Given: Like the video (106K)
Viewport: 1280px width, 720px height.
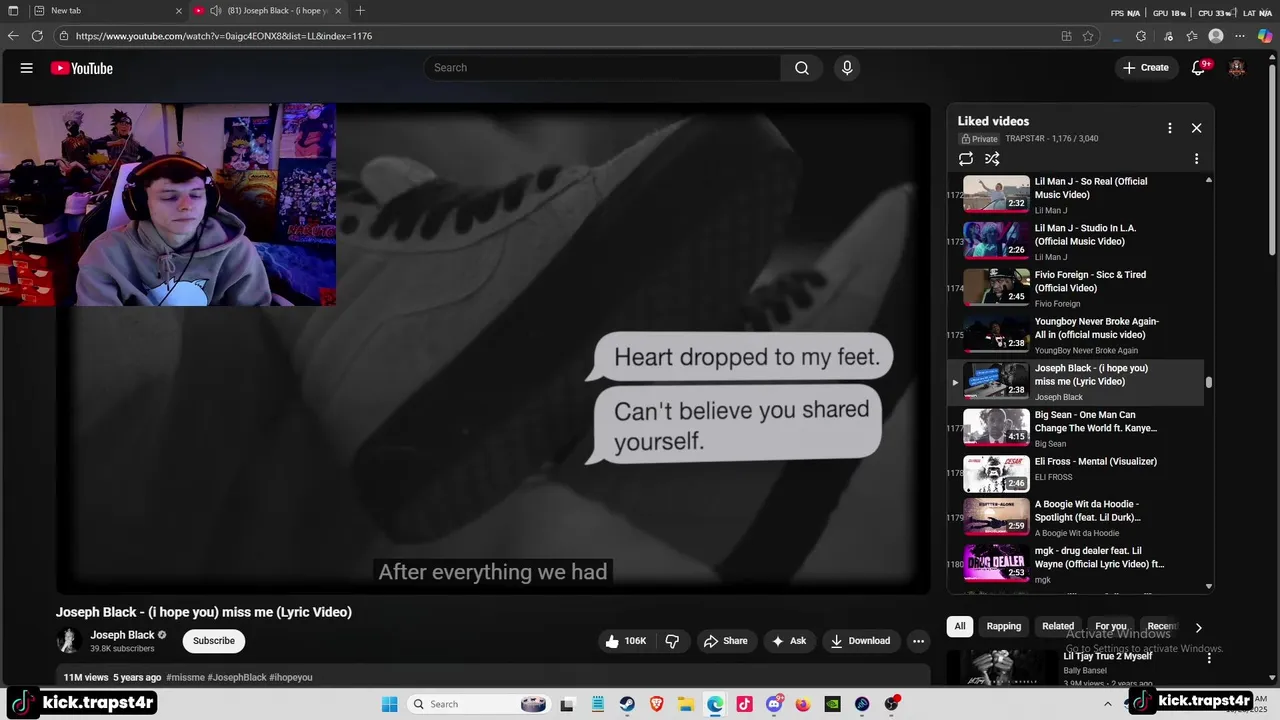Looking at the screenshot, I should click(x=626, y=641).
